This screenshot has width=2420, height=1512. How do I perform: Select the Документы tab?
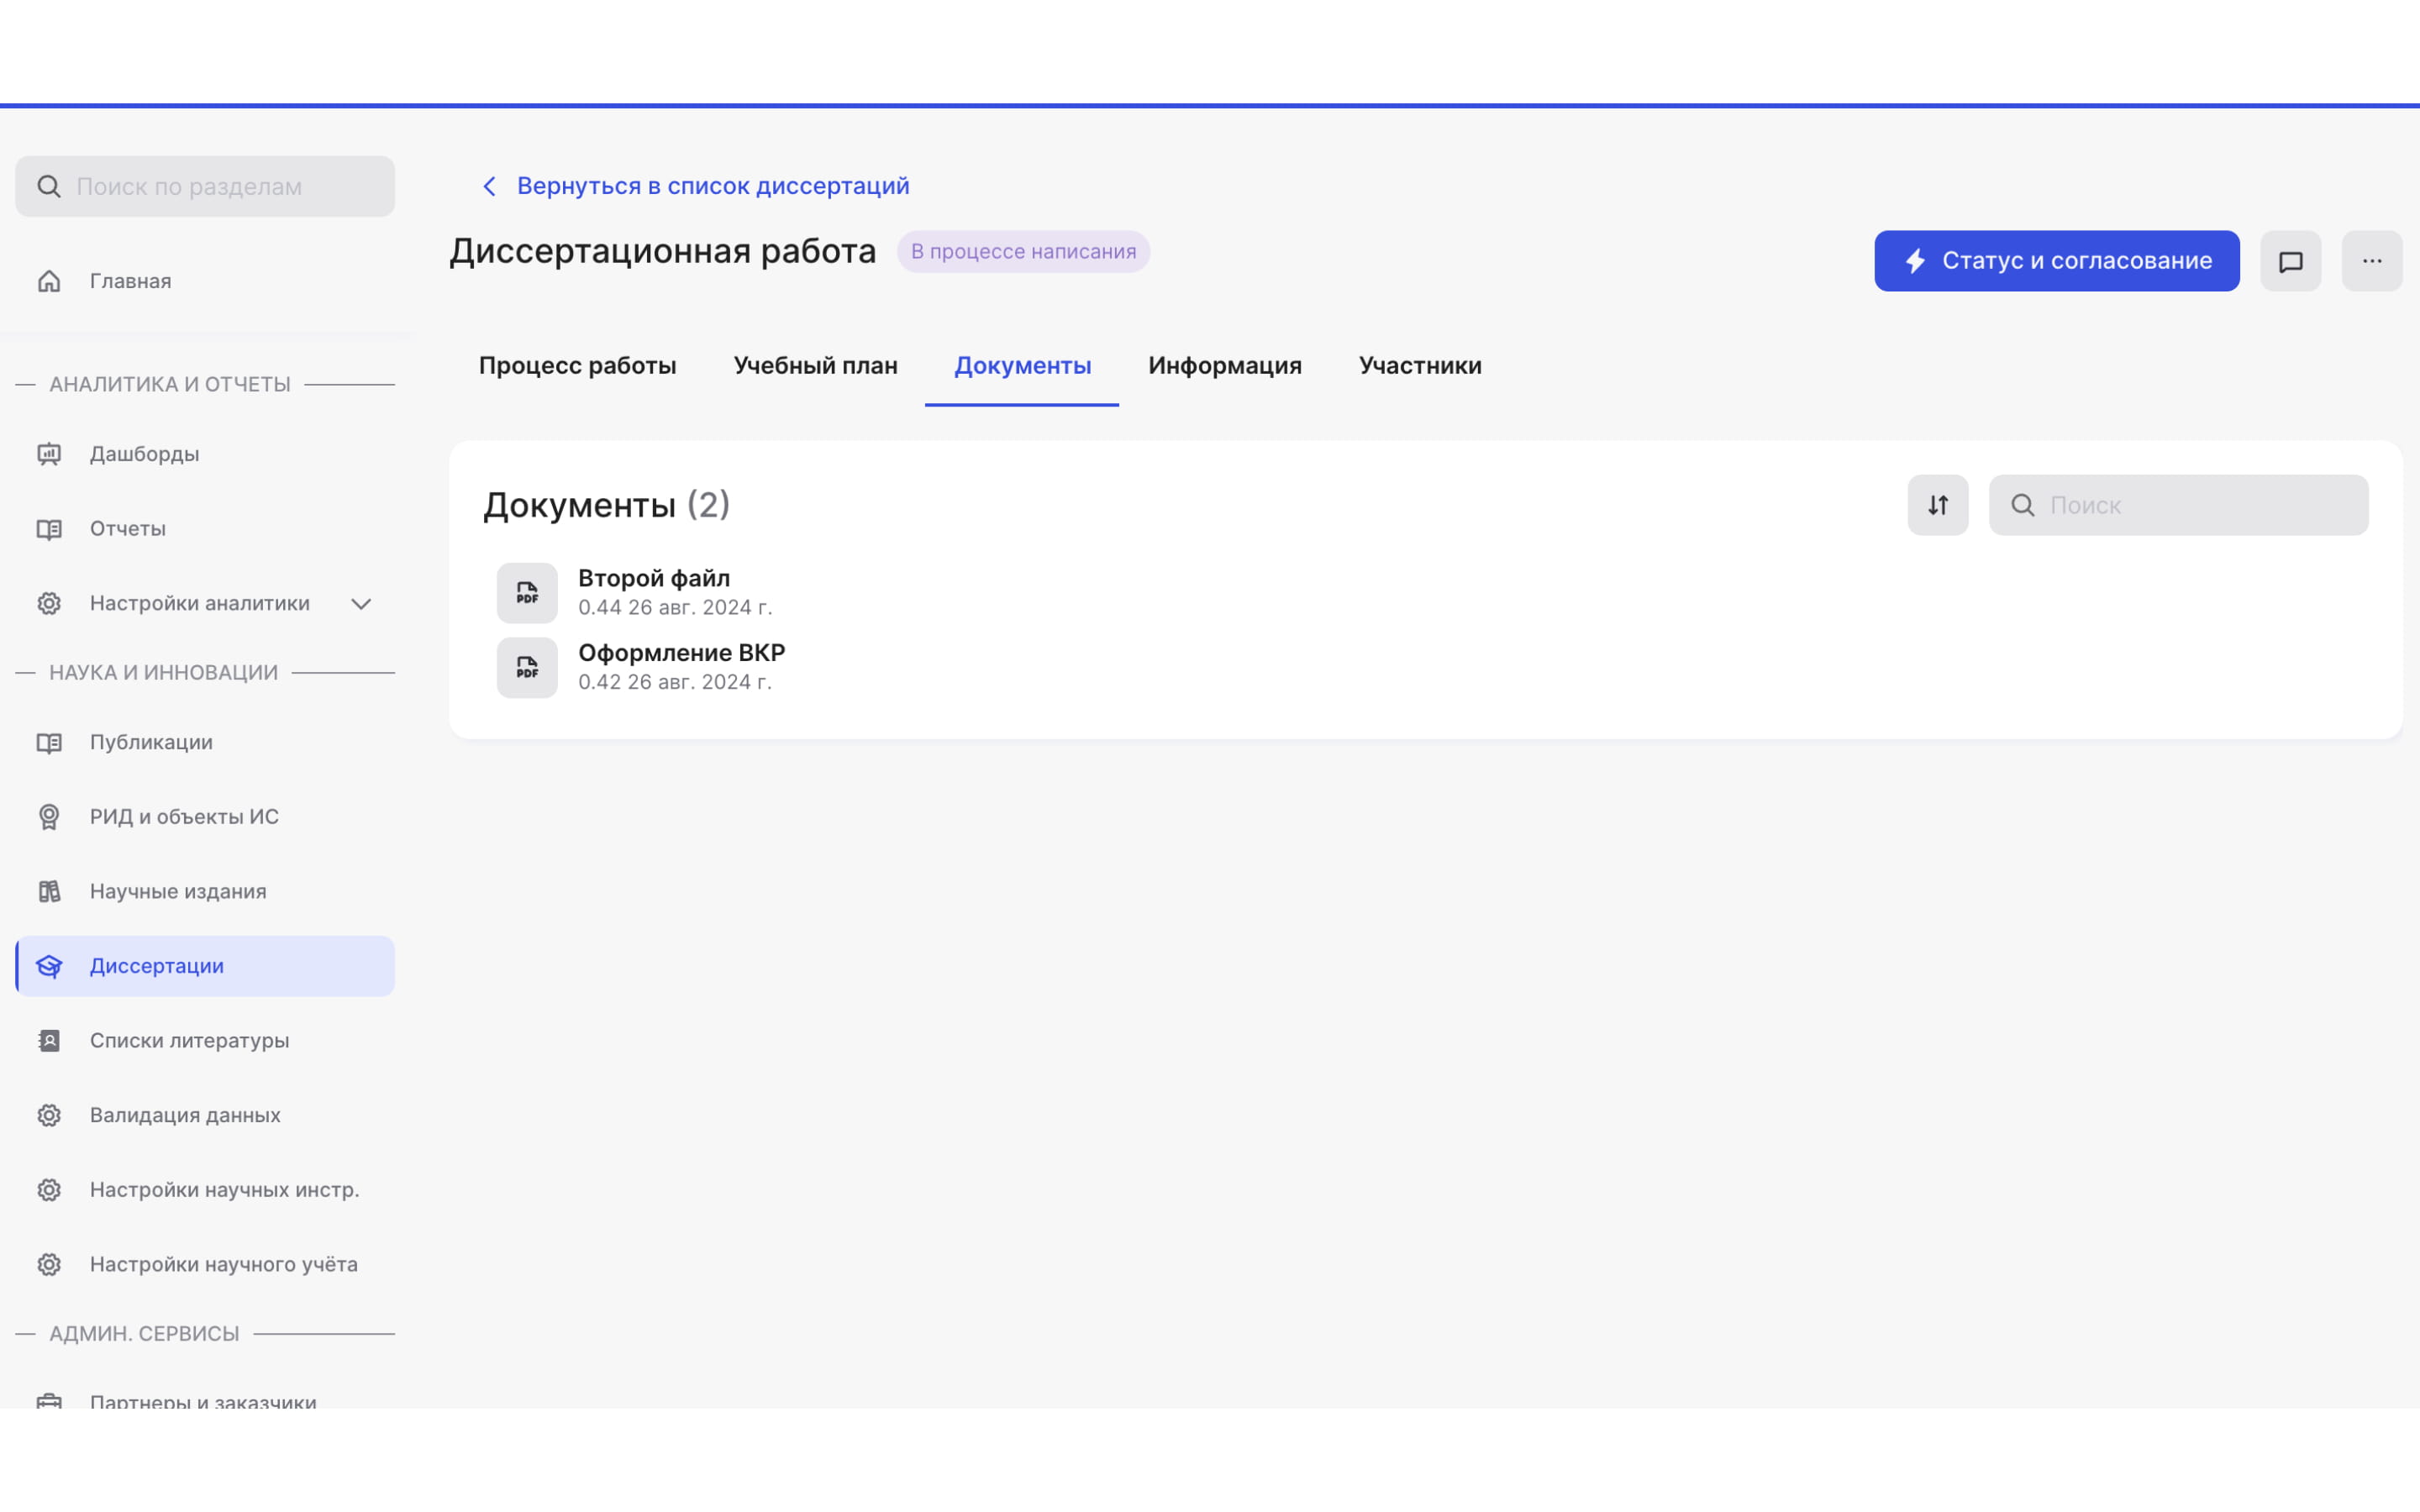[x=1023, y=365]
